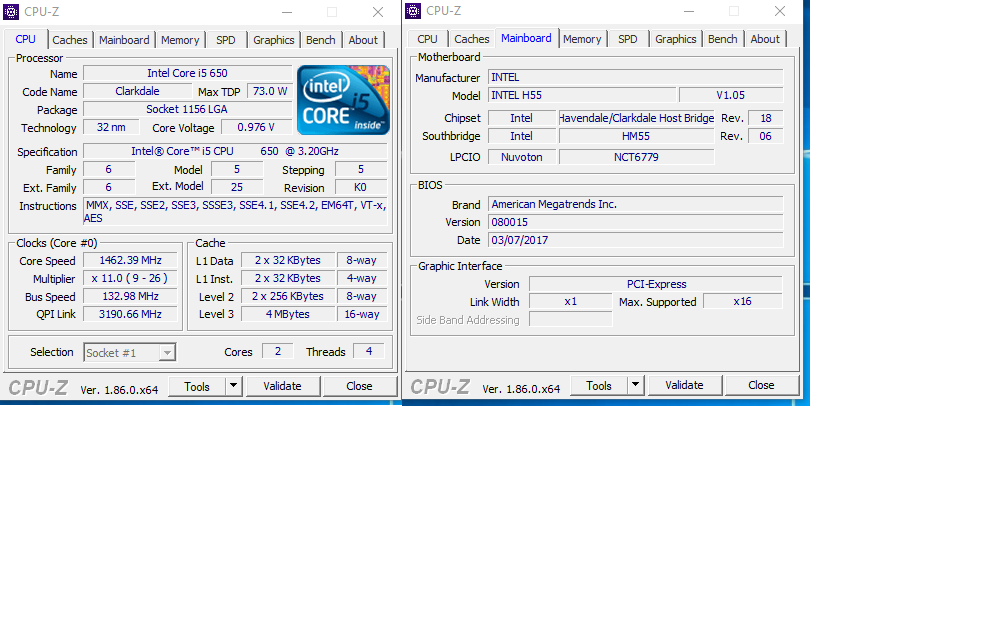Screen dimensions: 1008x630
Task: Click the x 11.0 multiplier value
Action: [x=130, y=278]
